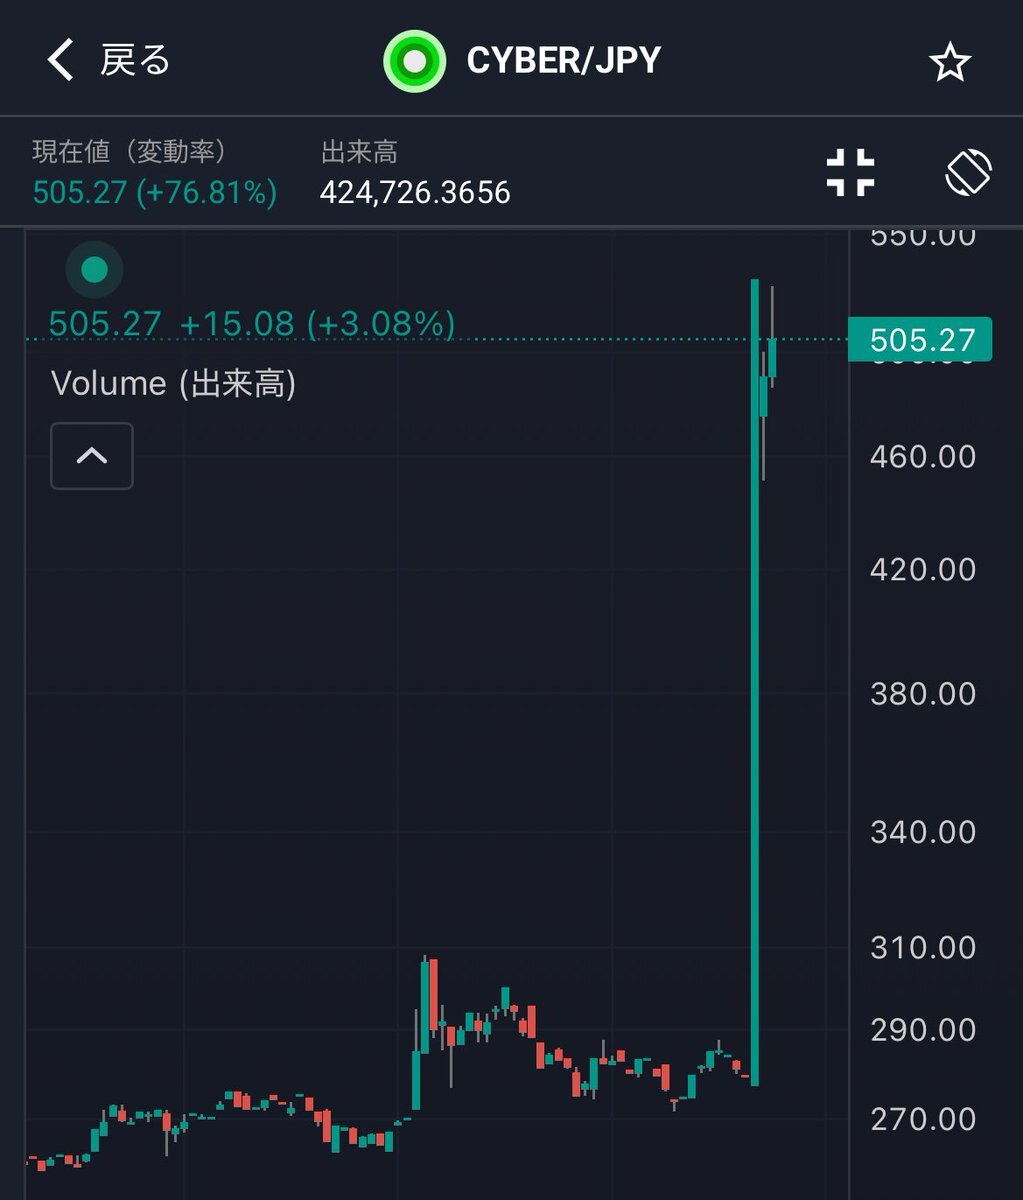Tap the 310.00 price axis label
Viewport: 1023px width, 1200px height.
coord(923,947)
